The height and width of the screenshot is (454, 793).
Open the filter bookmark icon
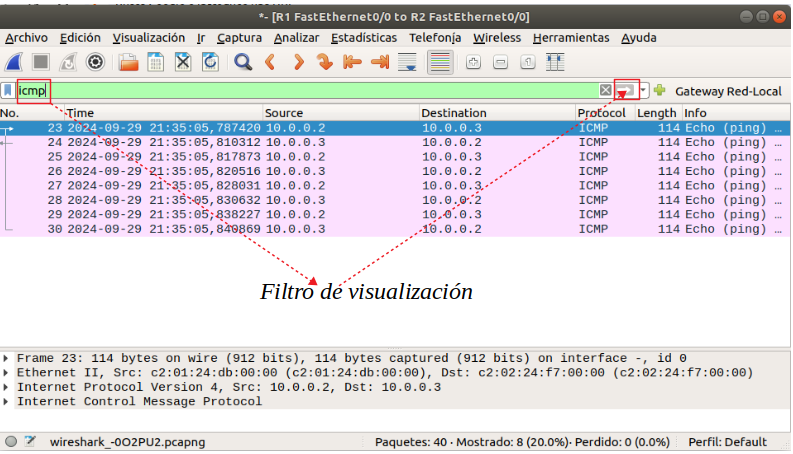coord(8,90)
